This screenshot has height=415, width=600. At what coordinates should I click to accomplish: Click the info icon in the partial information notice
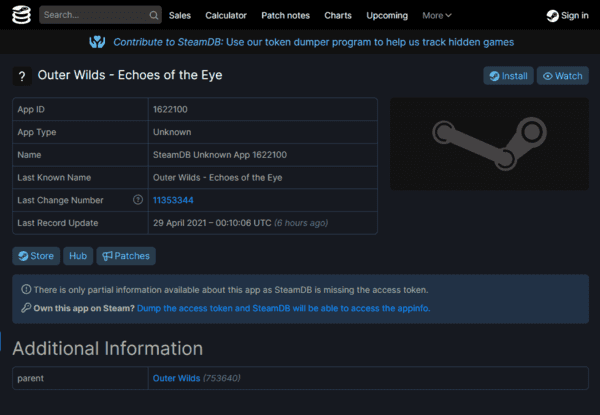click(26, 289)
